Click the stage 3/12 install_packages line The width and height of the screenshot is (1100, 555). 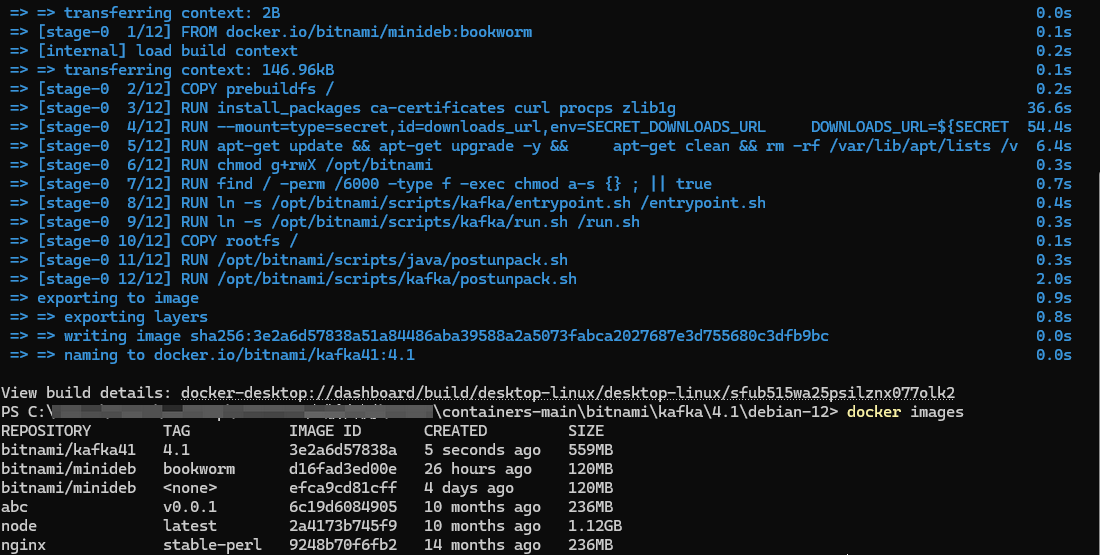[x=343, y=109]
